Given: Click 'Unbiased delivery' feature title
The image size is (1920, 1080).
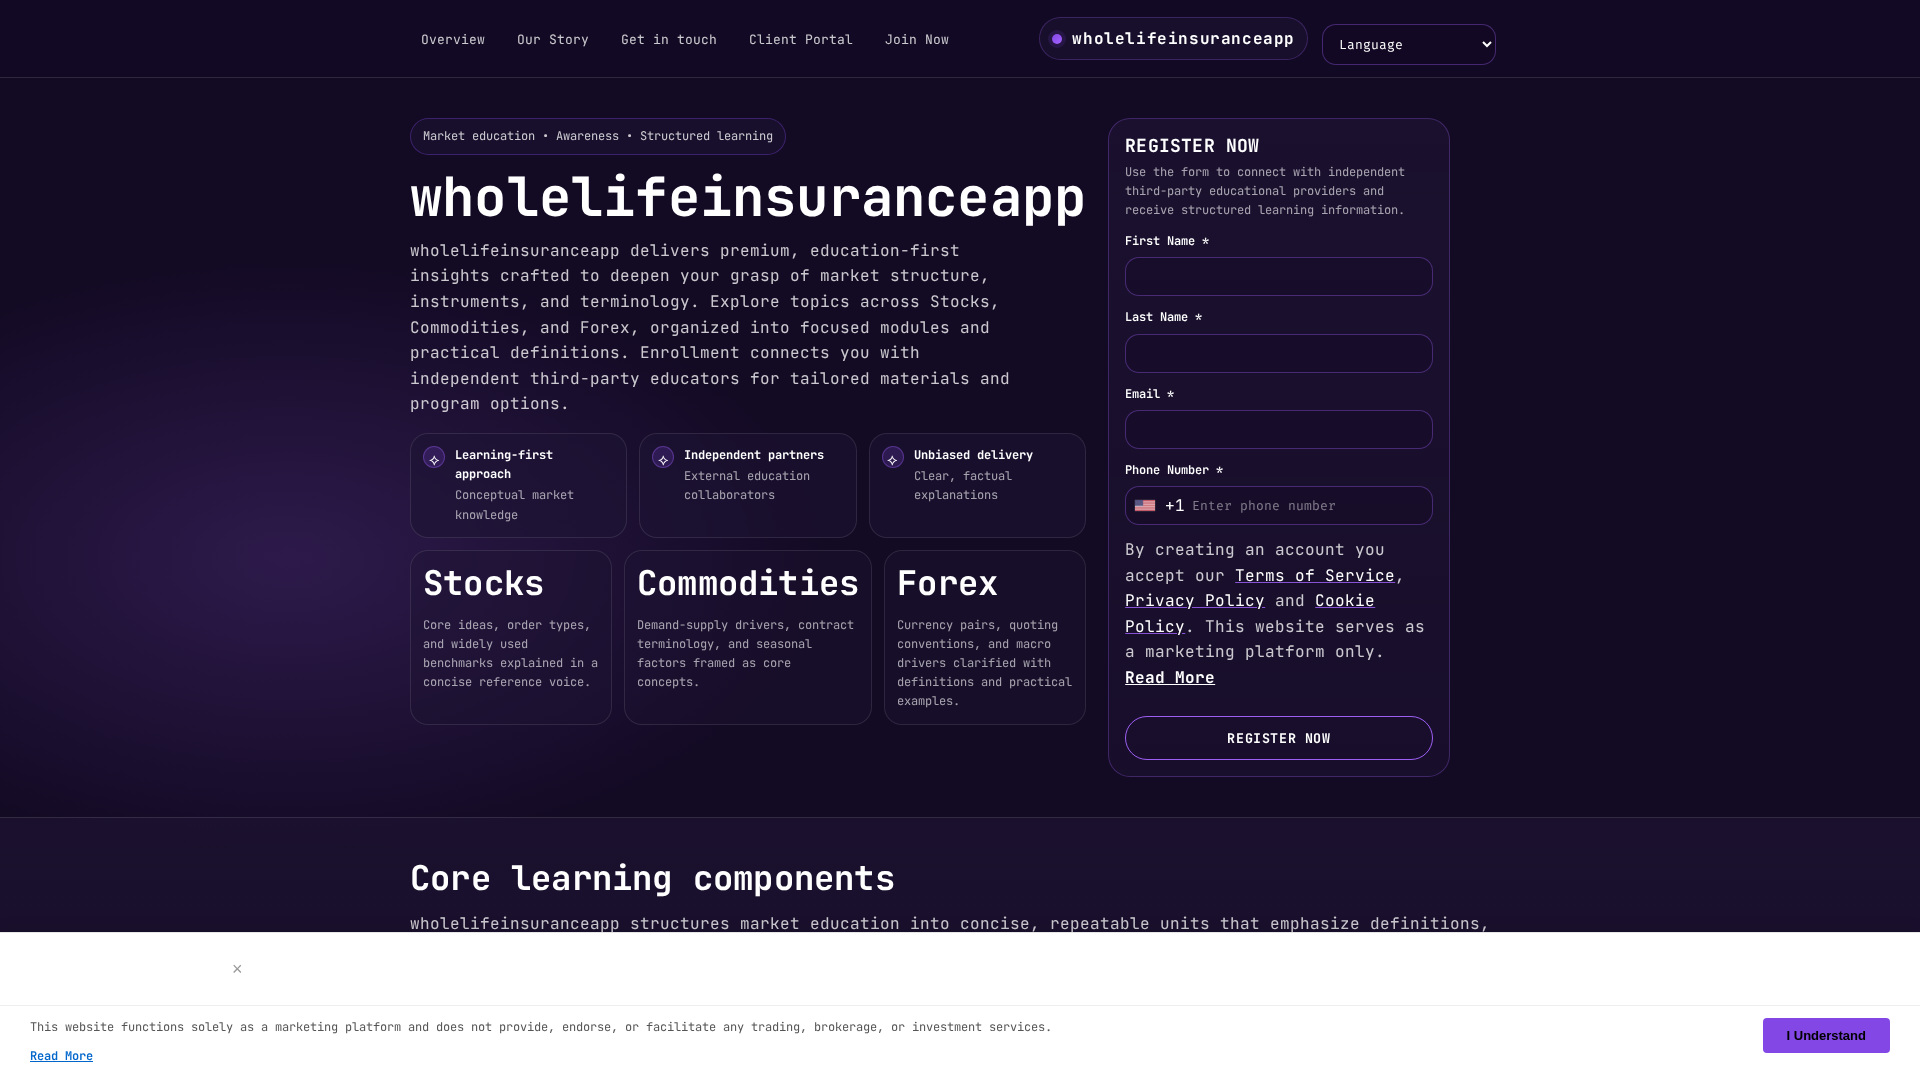Looking at the screenshot, I should [973, 456].
